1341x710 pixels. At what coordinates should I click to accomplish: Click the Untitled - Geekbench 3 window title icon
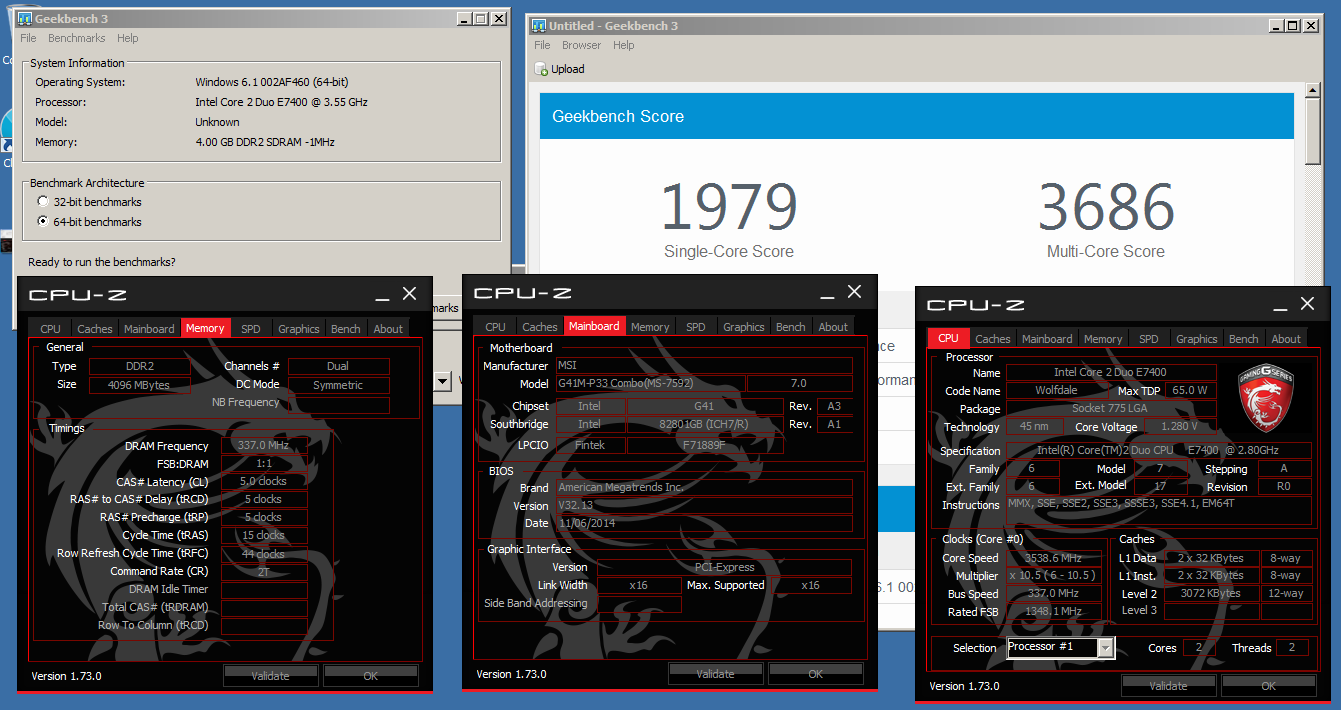pyautogui.click(x=539, y=26)
